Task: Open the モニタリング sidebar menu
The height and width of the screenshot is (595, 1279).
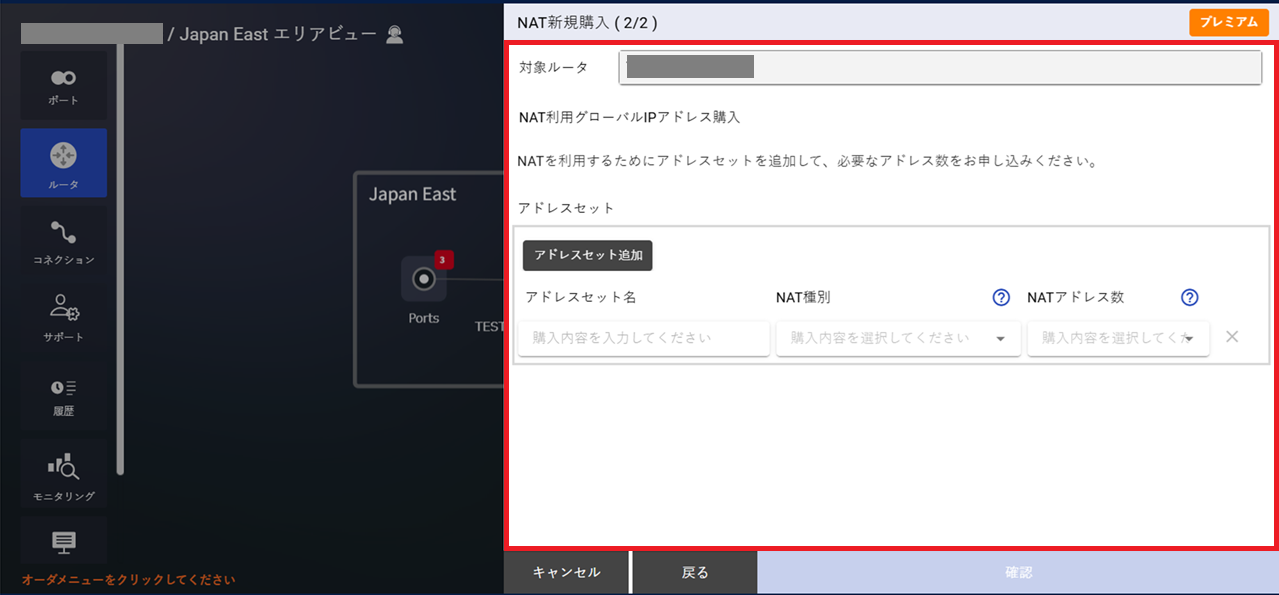Action: pyautogui.click(x=64, y=473)
